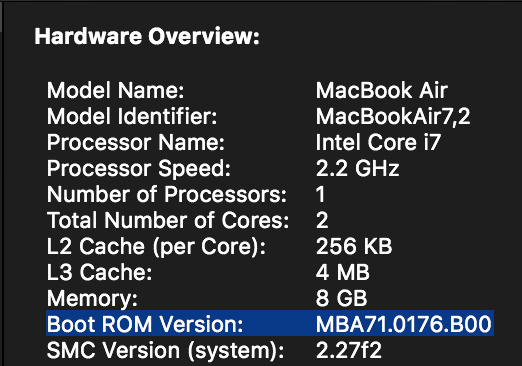Click the L2 Cache (per Core) label
The image size is (522, 366).
tap(157, 246)
